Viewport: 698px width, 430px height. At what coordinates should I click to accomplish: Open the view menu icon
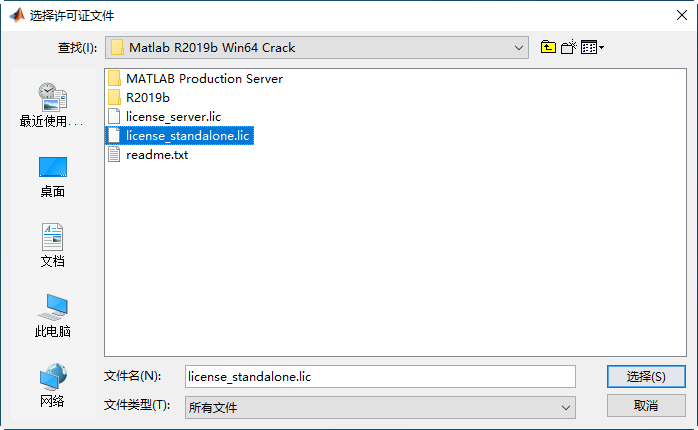(592, 47)
